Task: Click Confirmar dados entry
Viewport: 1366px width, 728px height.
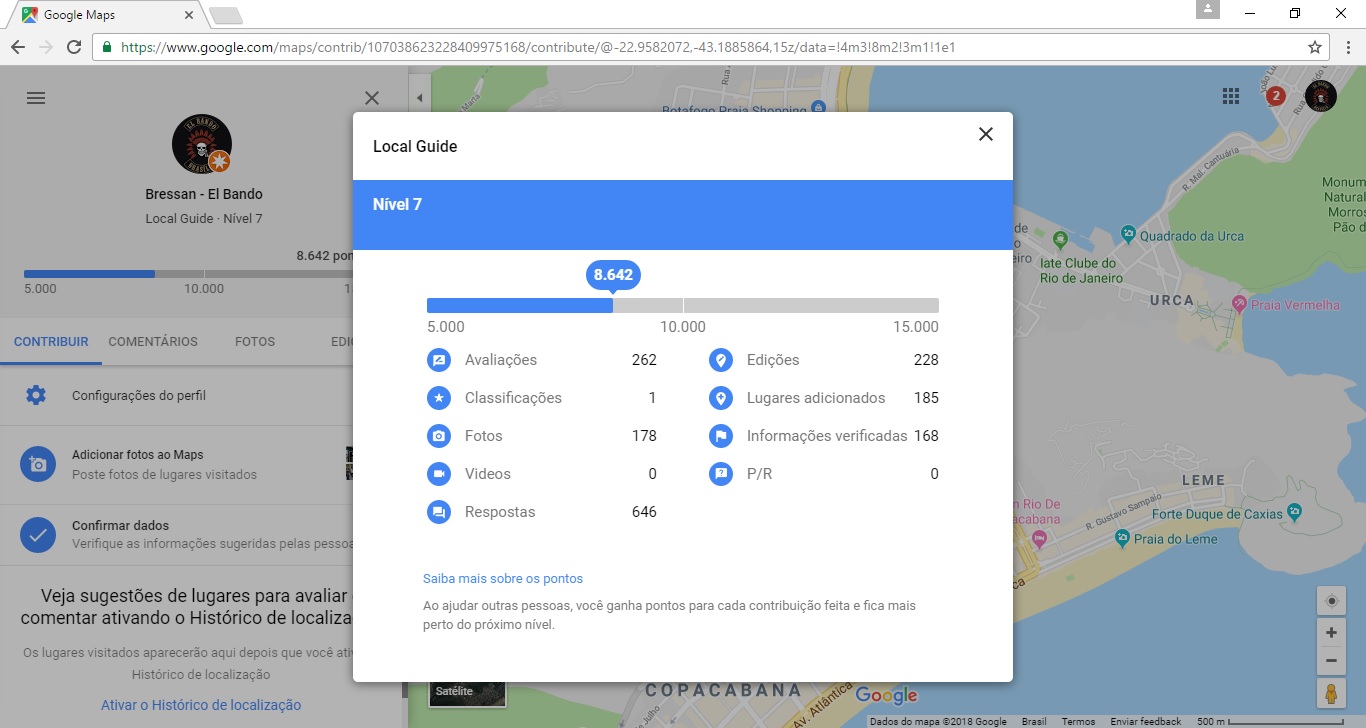Action: click(x=176, y=535)
